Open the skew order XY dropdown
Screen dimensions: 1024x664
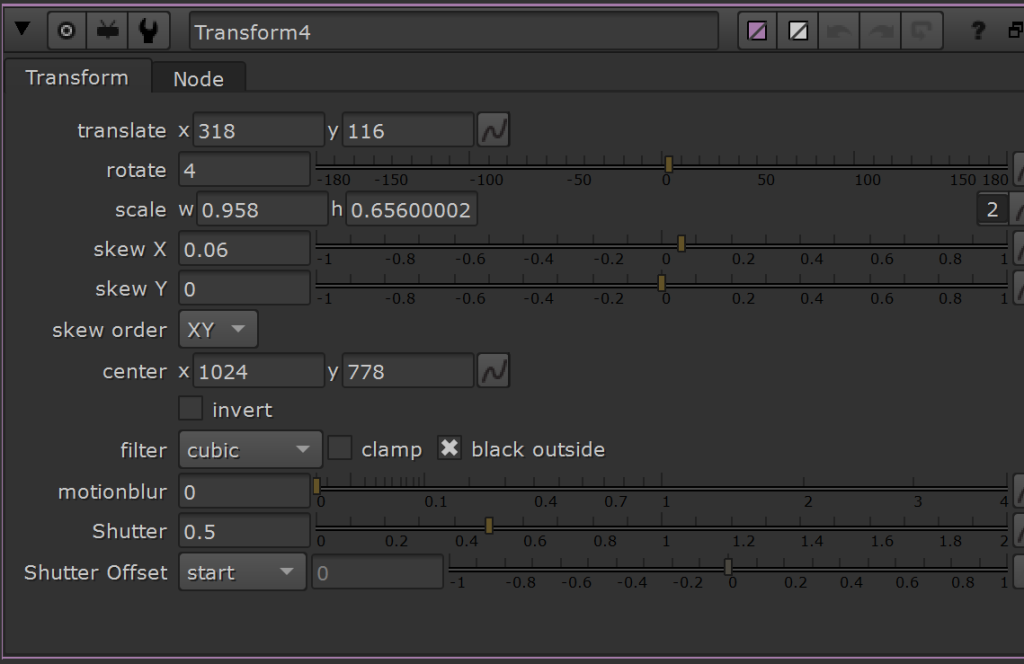pos(218,329)
